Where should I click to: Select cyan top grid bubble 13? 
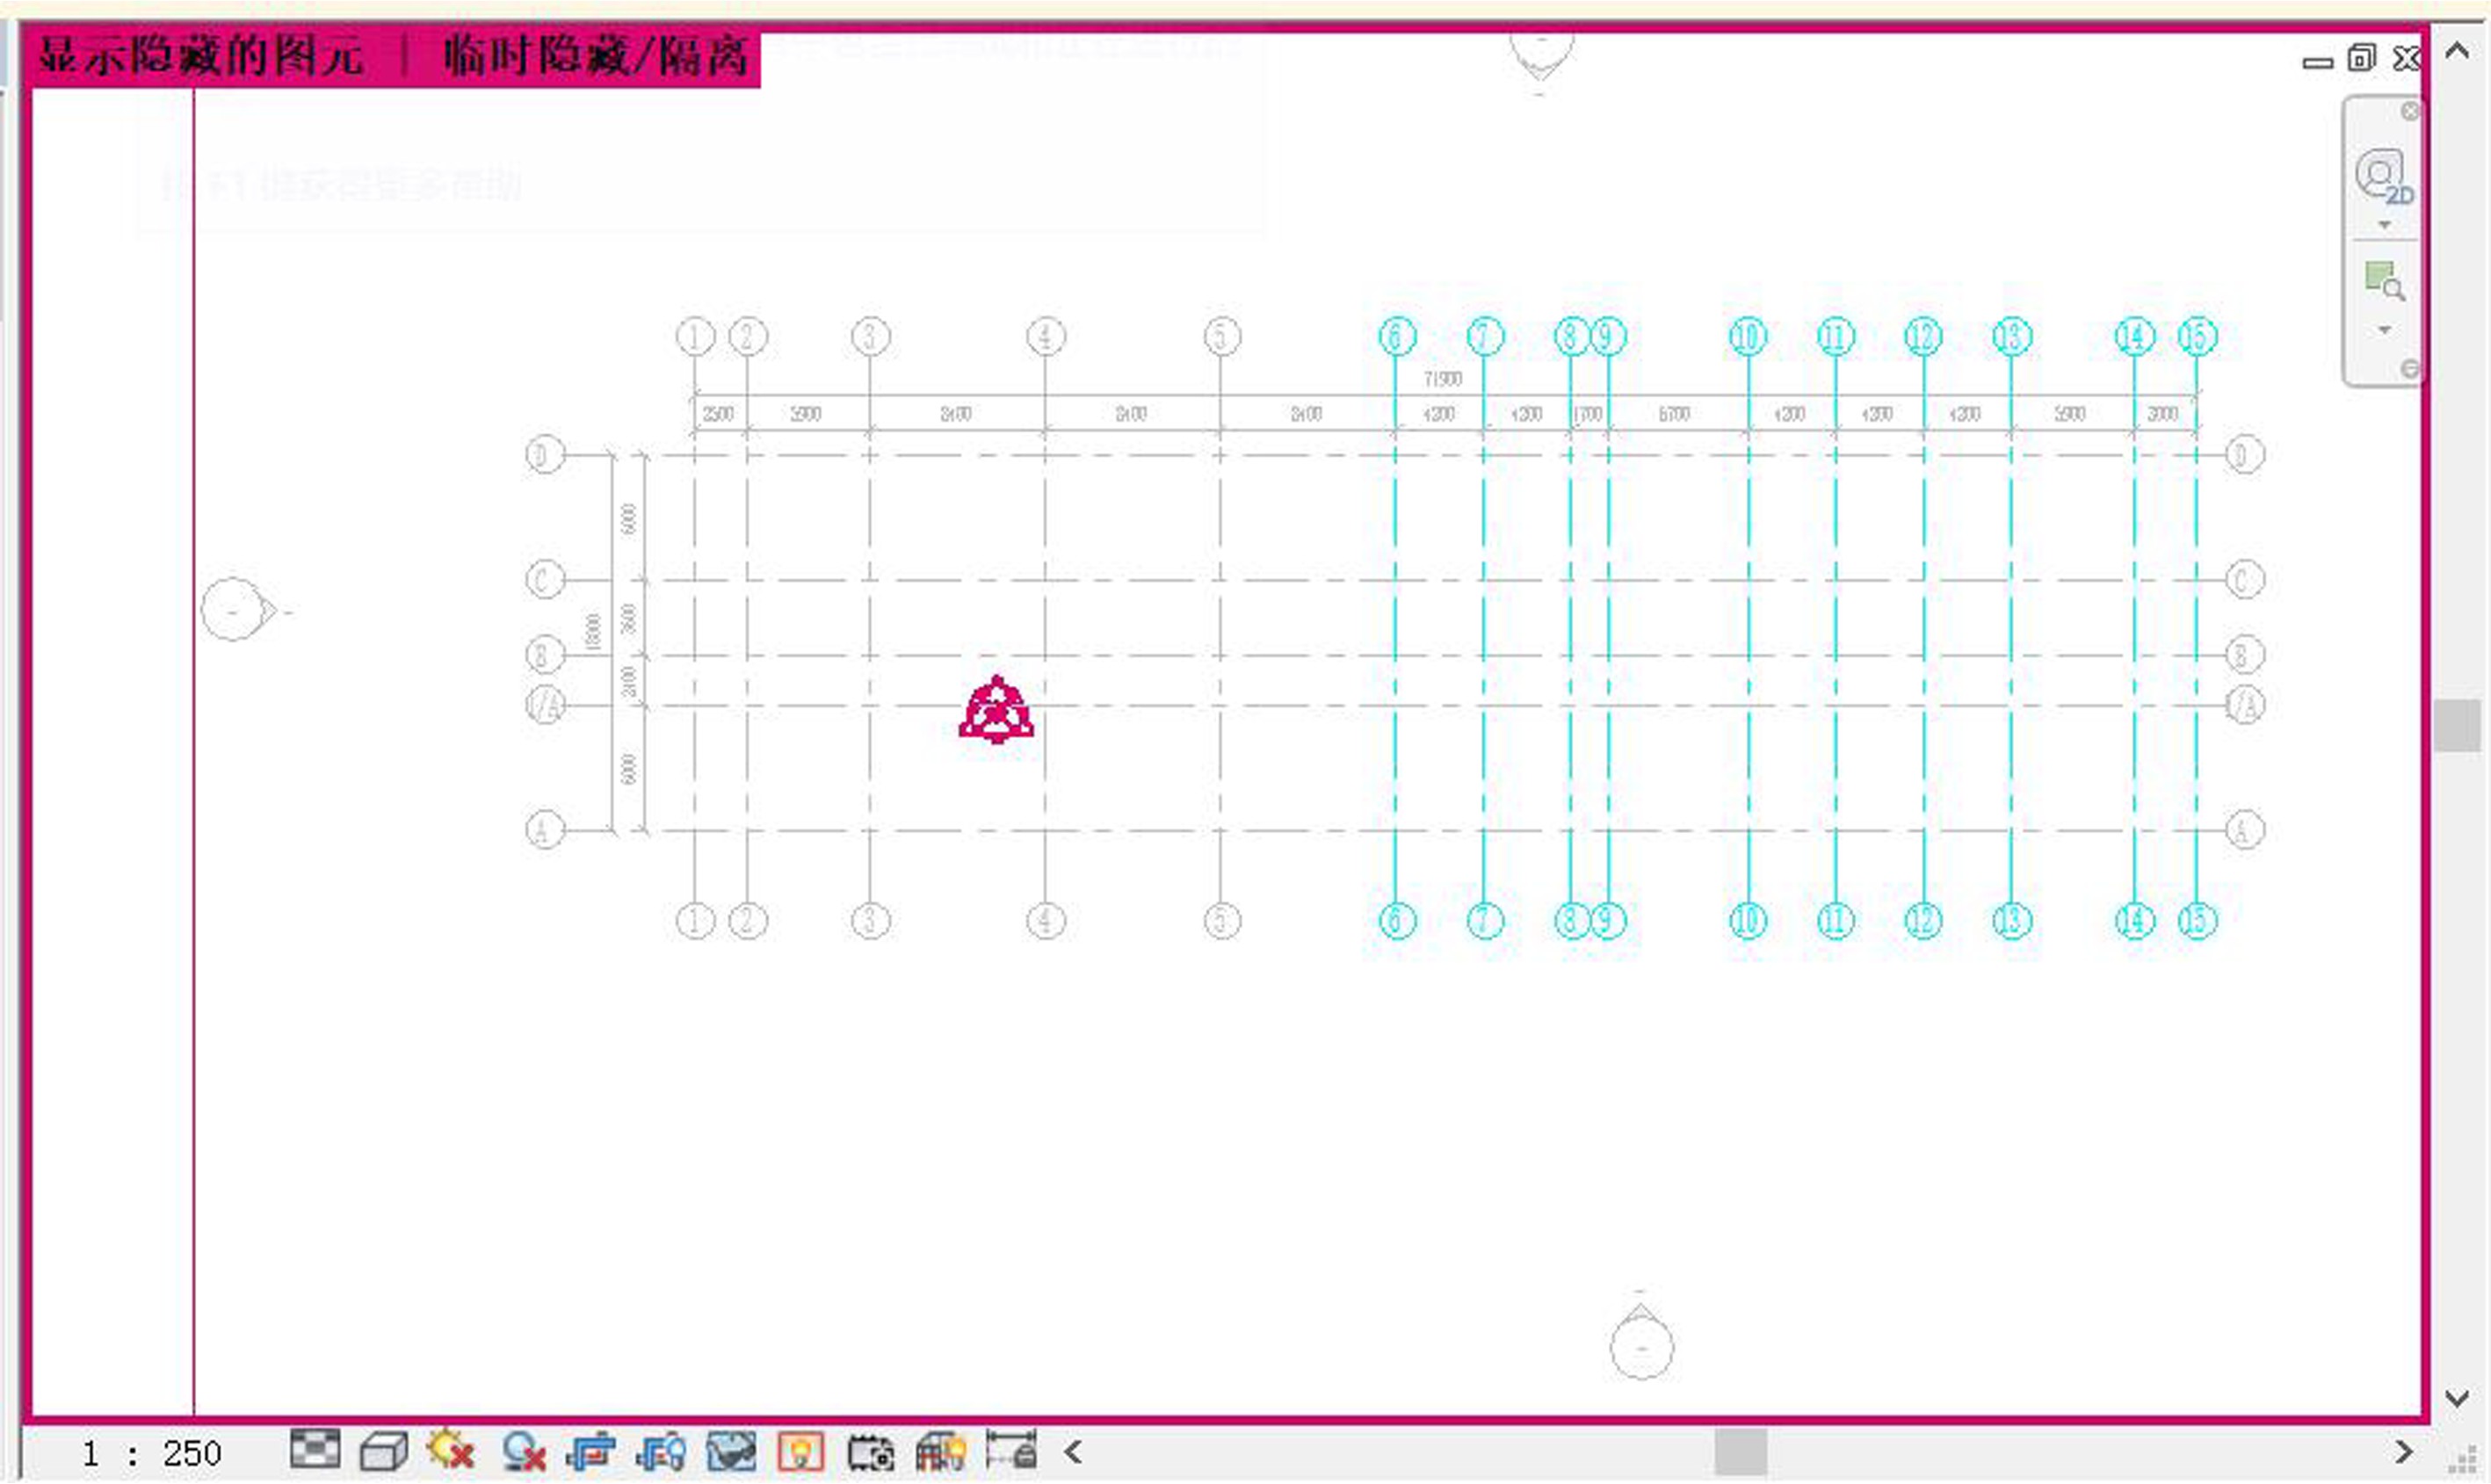click(x=2012, y=337)
